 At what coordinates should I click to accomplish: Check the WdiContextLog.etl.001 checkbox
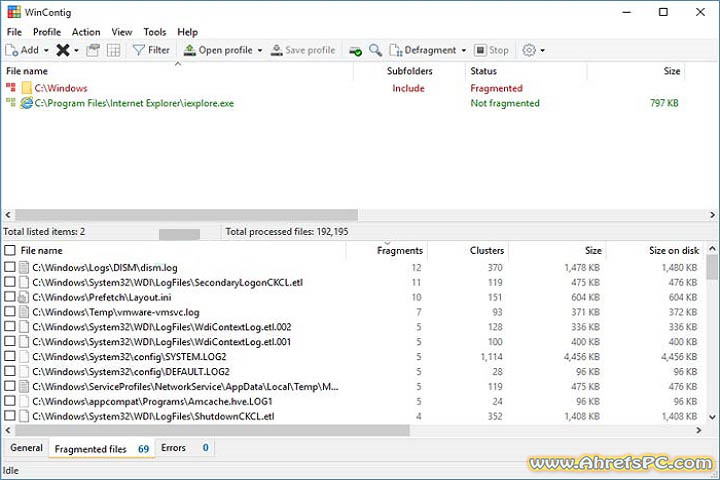pos(10,341)
